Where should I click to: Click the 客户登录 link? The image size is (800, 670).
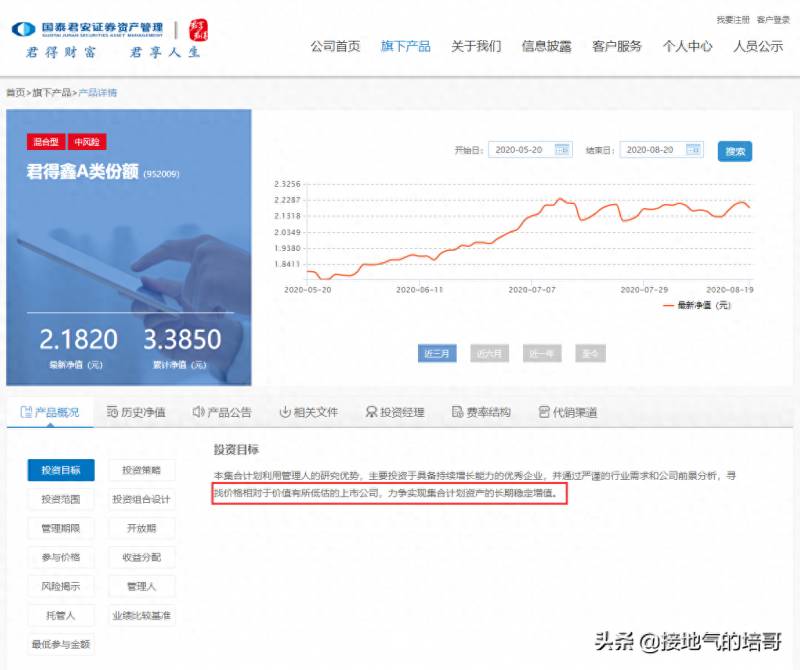tap(773, 20)
